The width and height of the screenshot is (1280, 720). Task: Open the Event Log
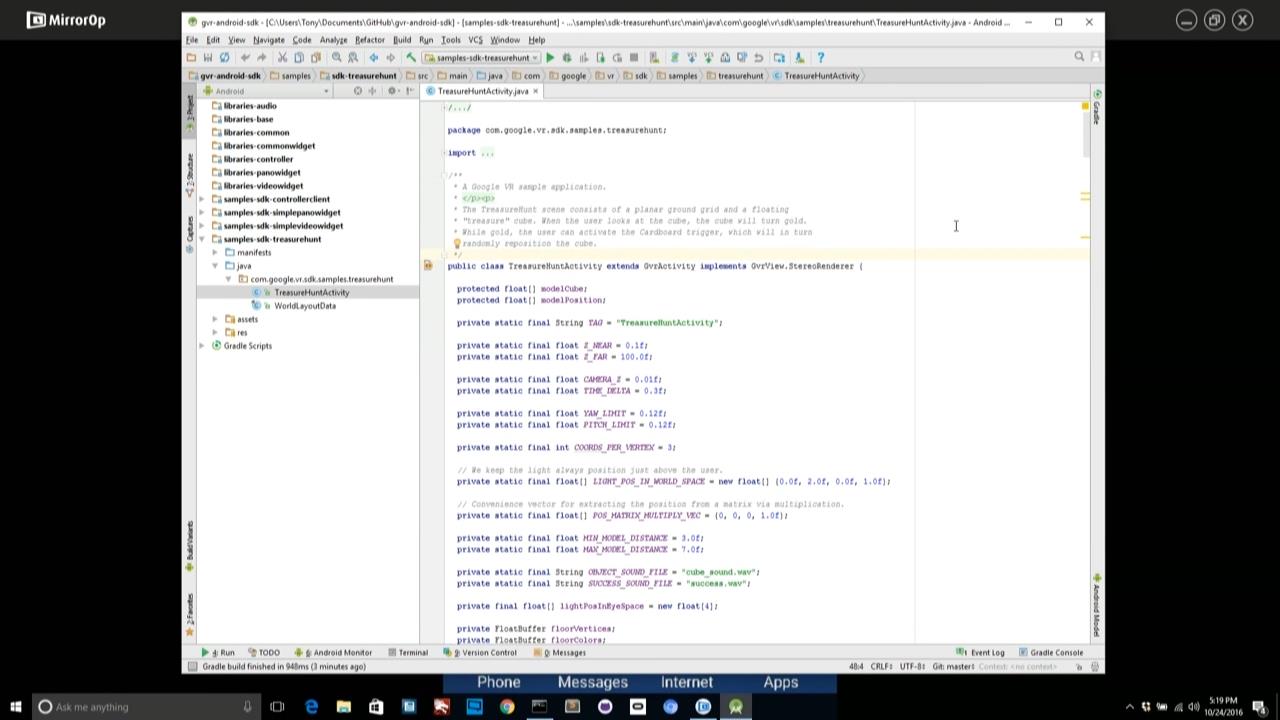[x=981, y=652]
